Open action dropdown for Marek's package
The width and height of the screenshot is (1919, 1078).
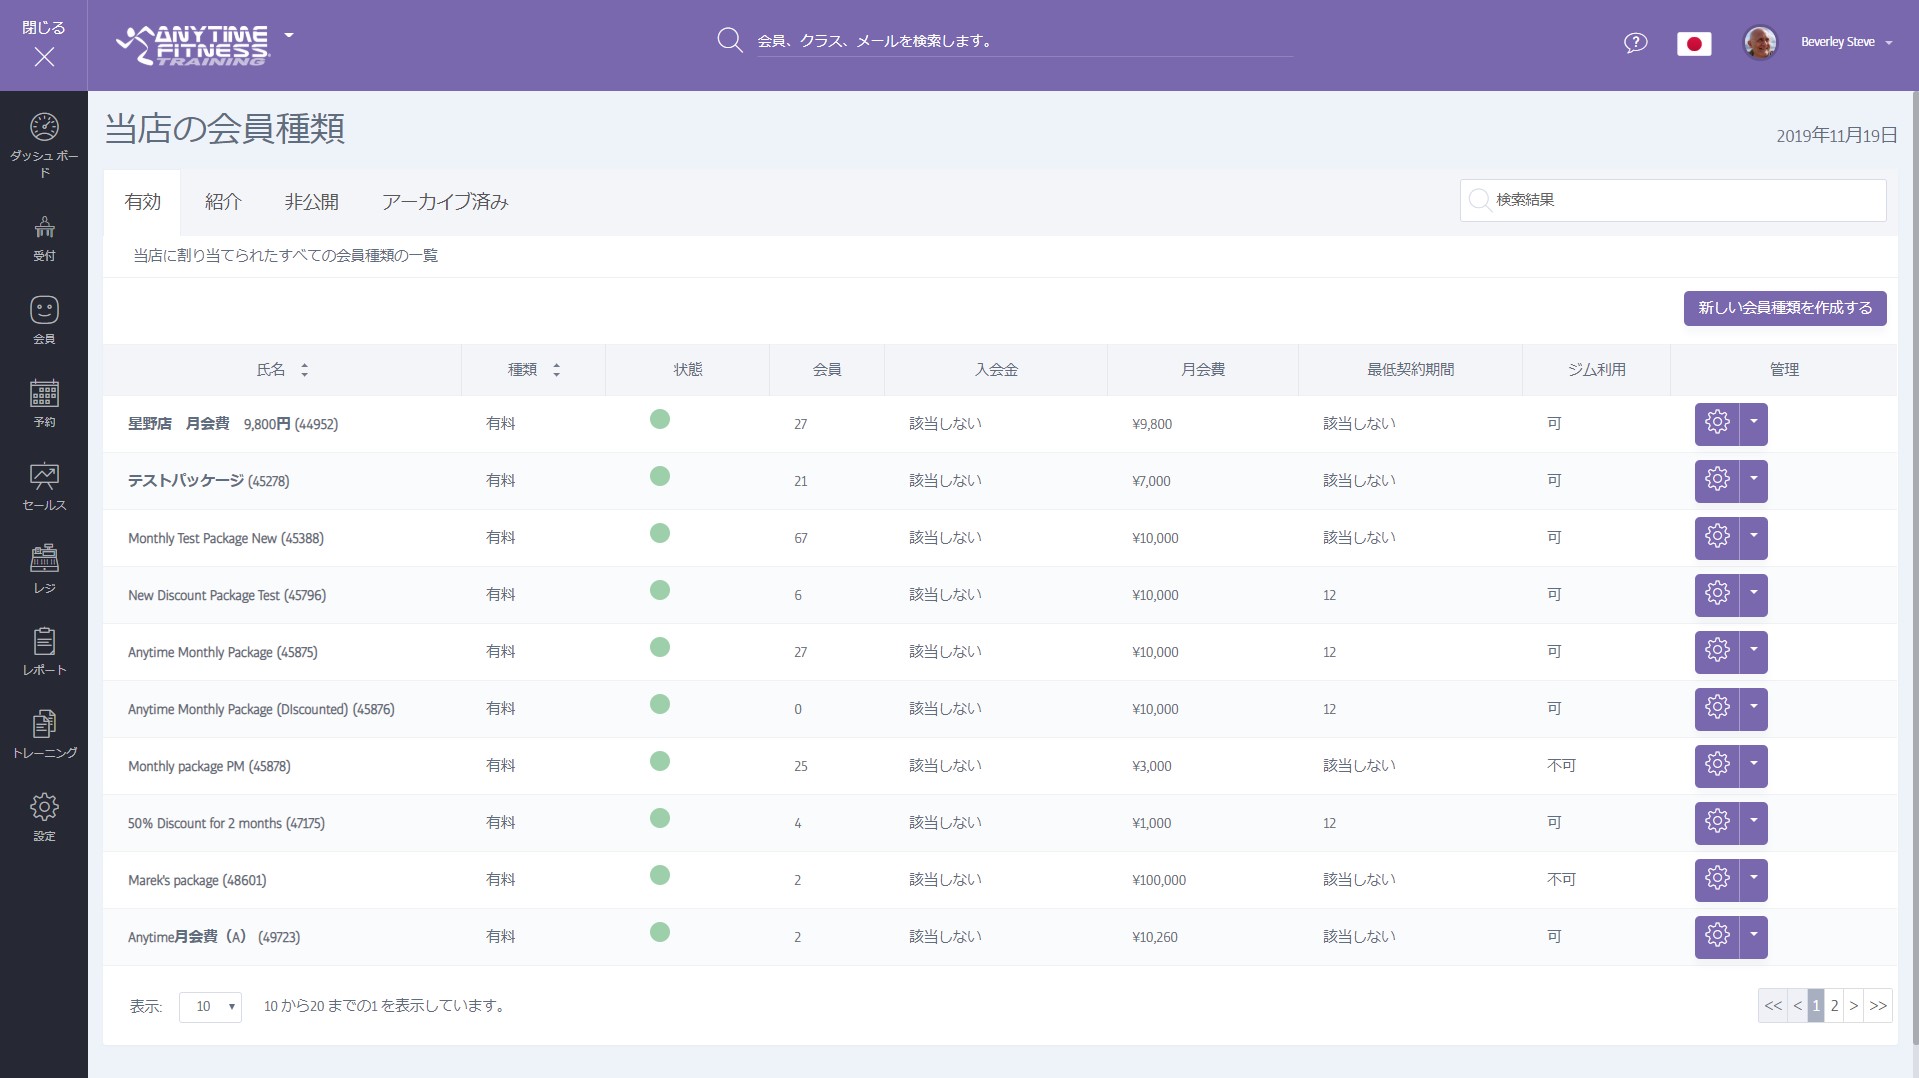click(1754, 880)
